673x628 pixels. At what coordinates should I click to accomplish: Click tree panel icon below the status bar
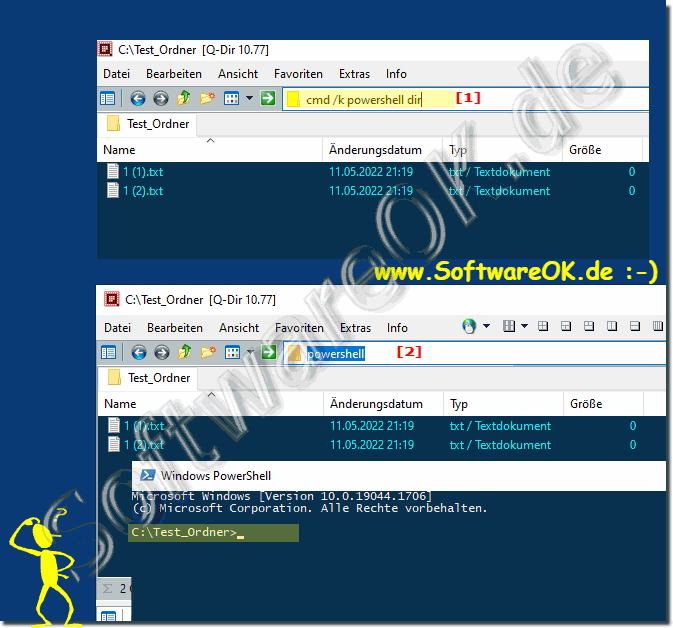tap(108, 617)
